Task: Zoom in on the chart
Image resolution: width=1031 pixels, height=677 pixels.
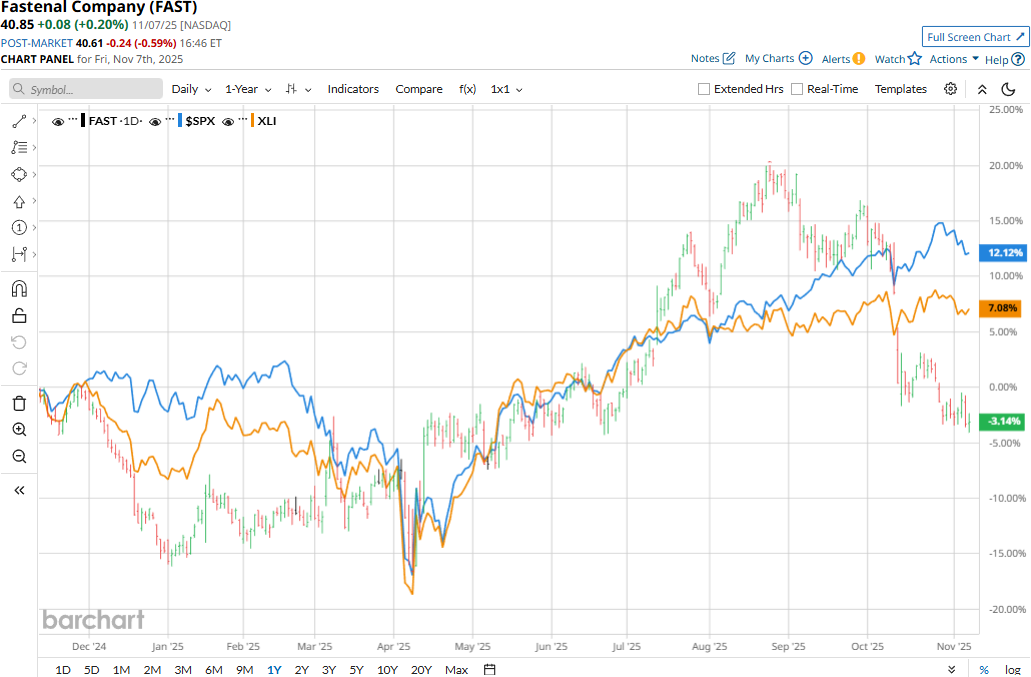Action: (19, 430)
